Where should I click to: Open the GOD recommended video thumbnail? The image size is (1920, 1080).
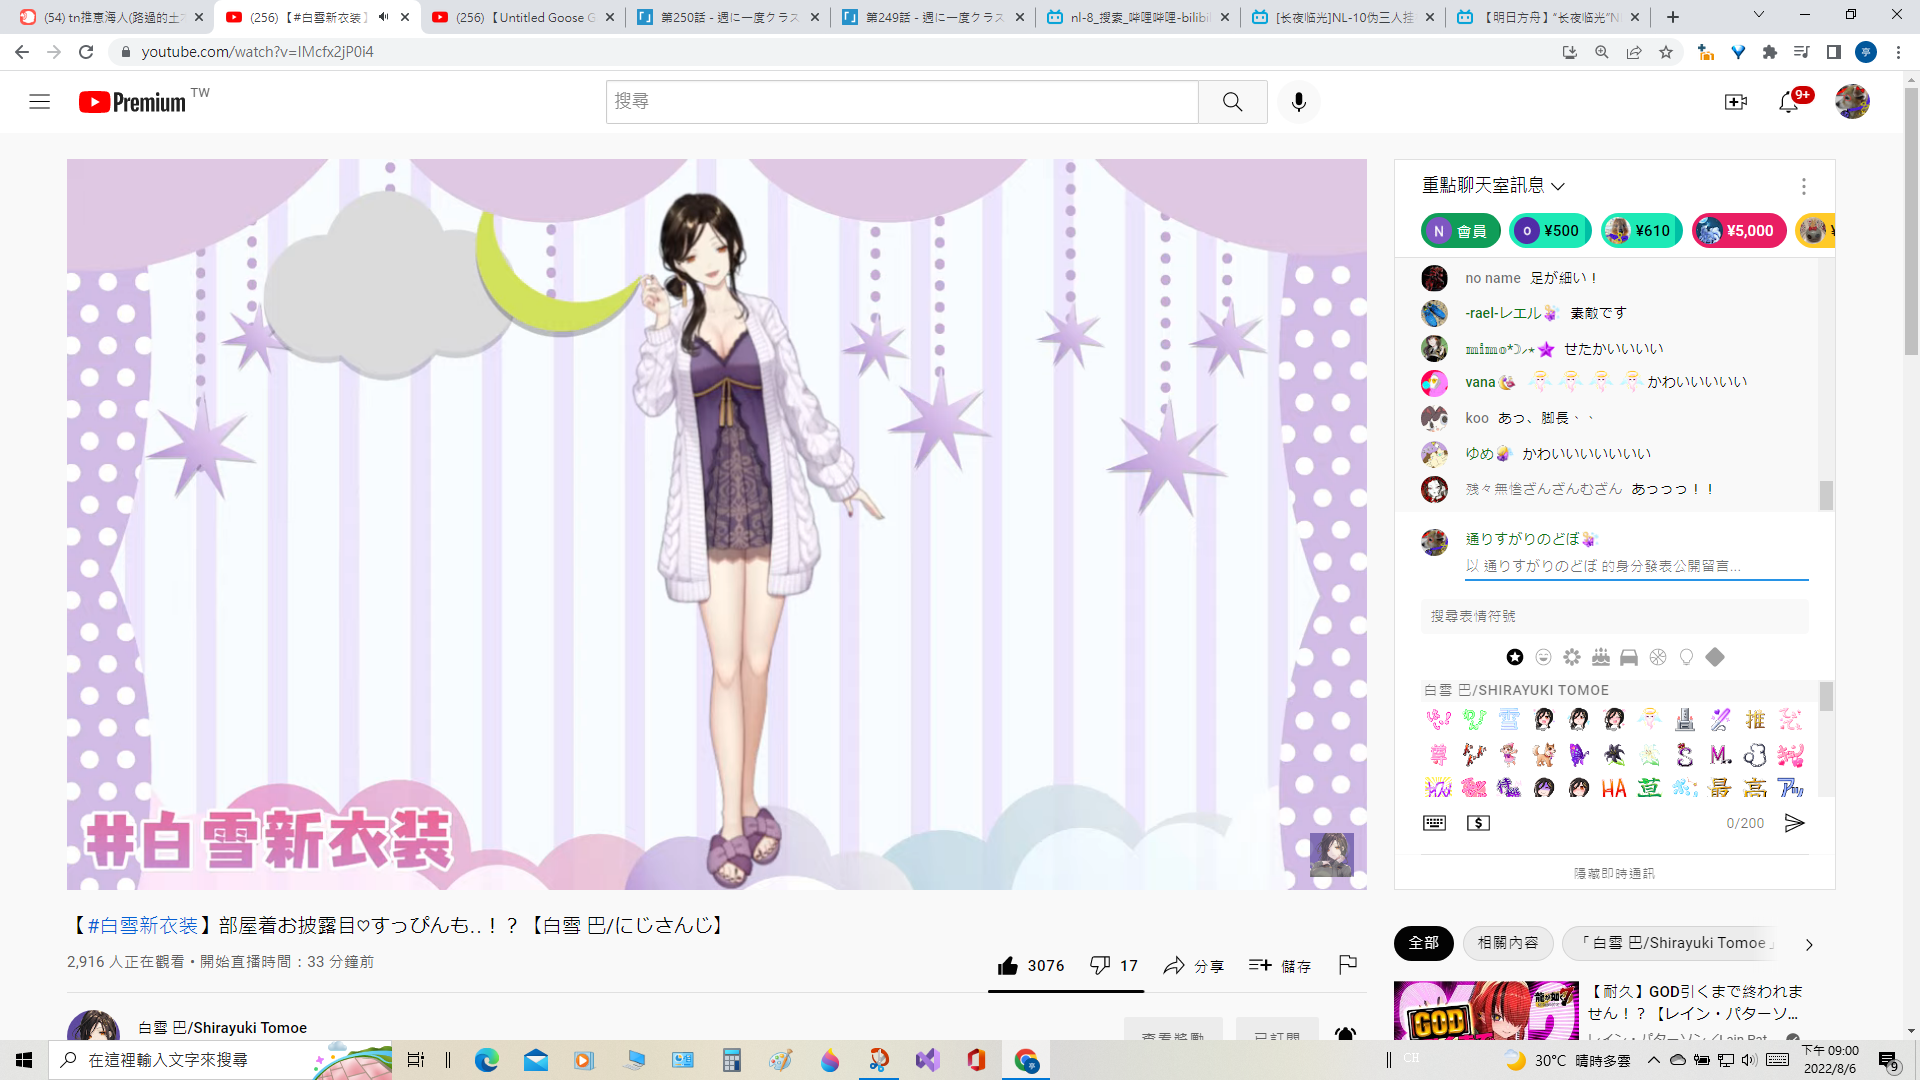click(1486, 1011)
